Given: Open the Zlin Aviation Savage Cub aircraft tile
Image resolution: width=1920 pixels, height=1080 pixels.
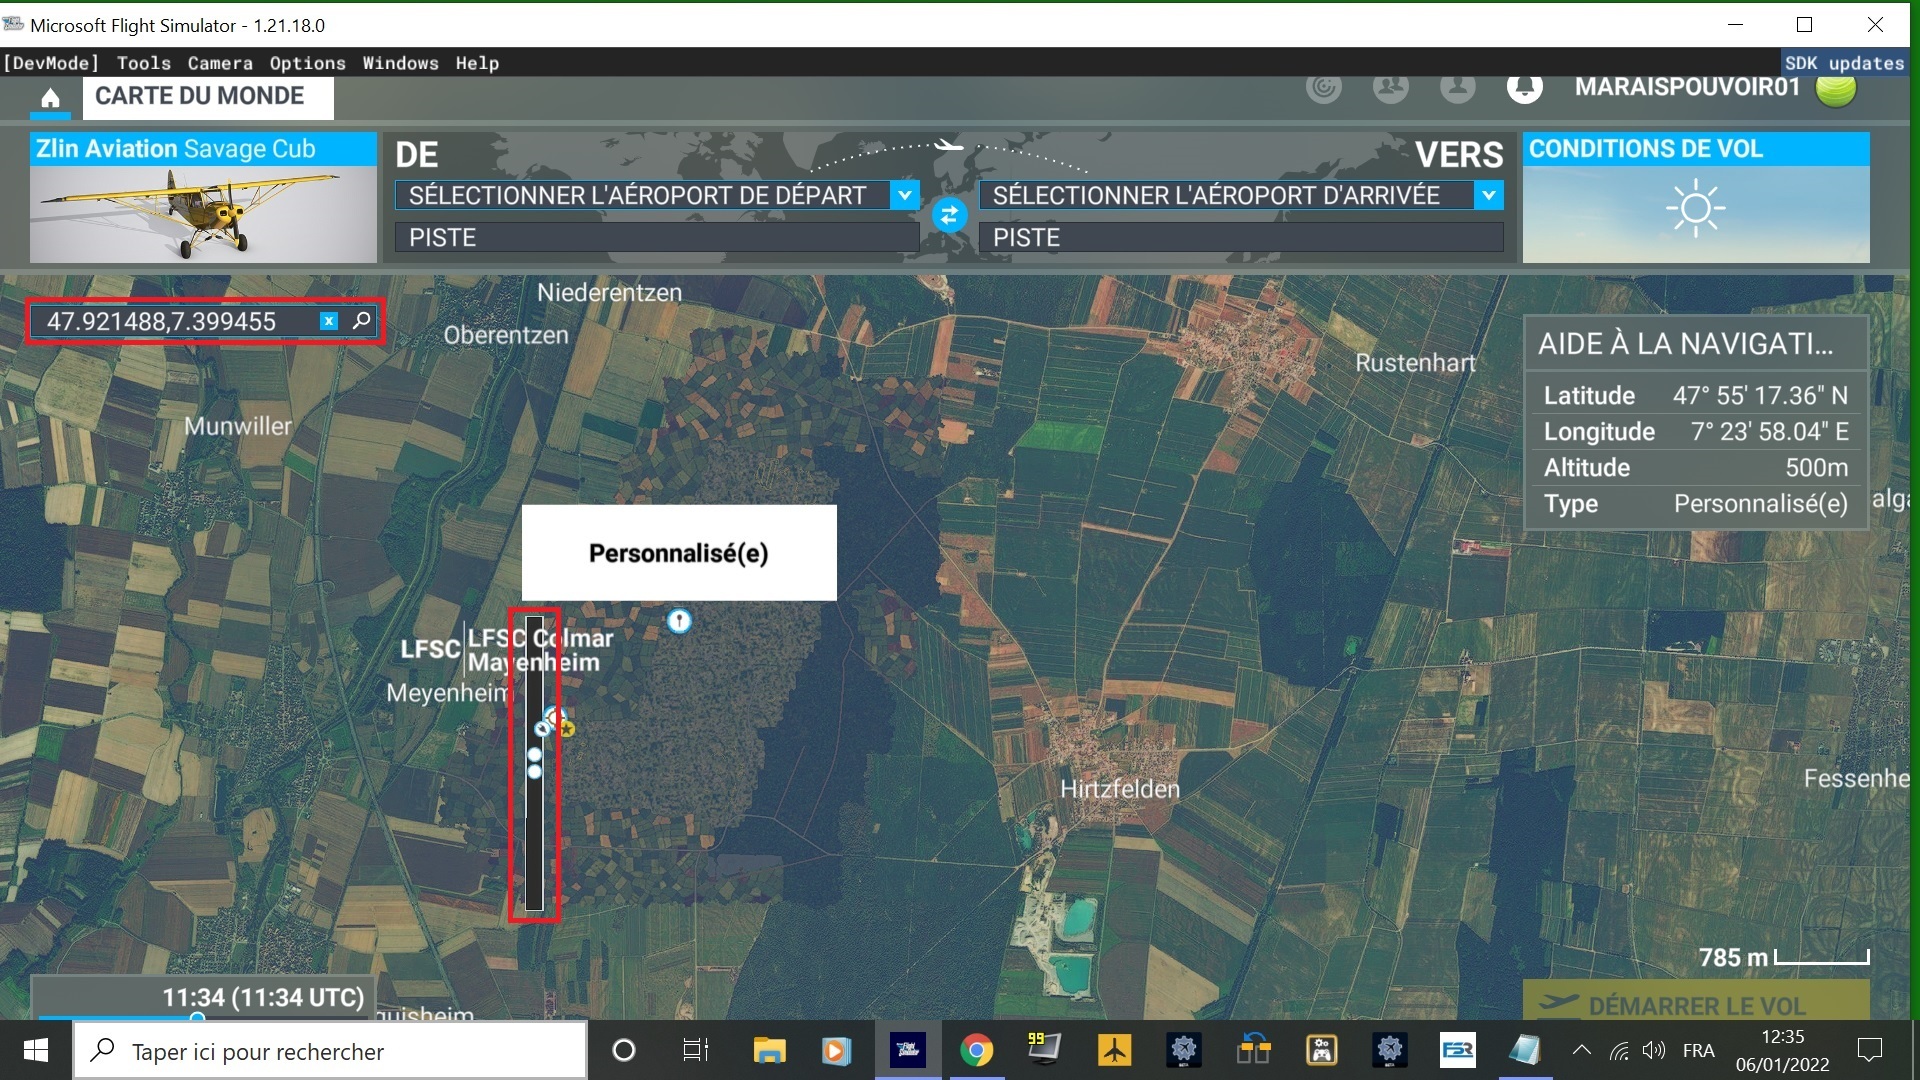Looking at the screenshot, I should 203,197.
